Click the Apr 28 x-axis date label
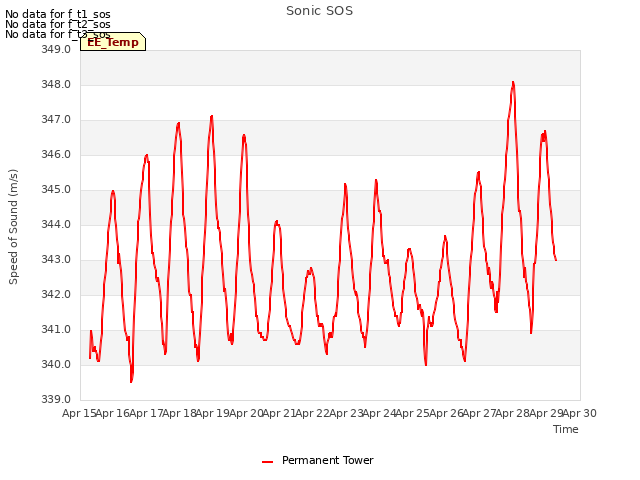The width and height of the screenshot is (640, 480). [x=513, y=413]
